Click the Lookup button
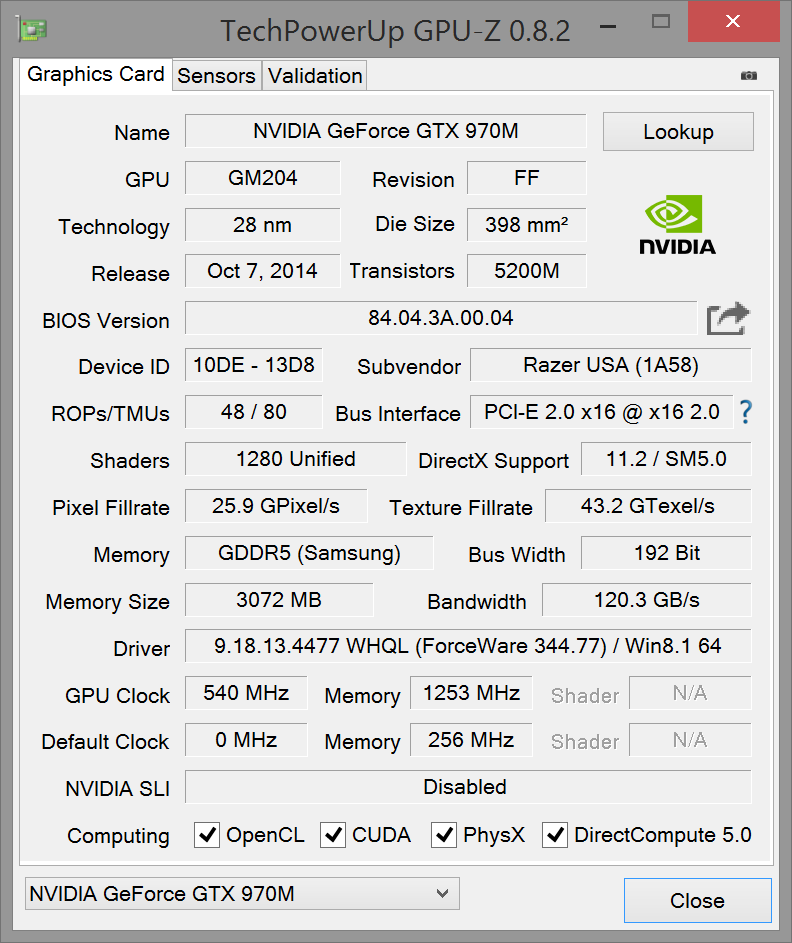792x943 pixels. (678, 132)
